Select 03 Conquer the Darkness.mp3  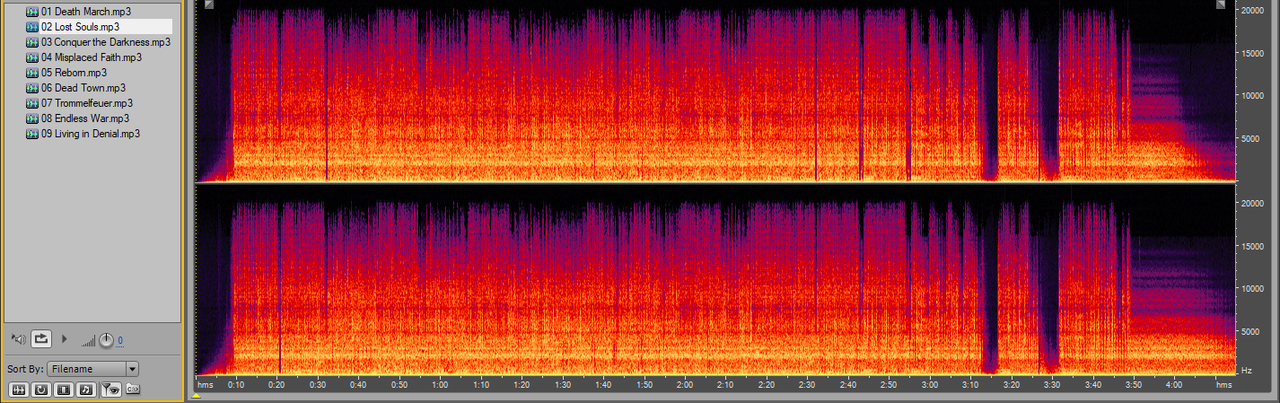click(x=105, y=42)
